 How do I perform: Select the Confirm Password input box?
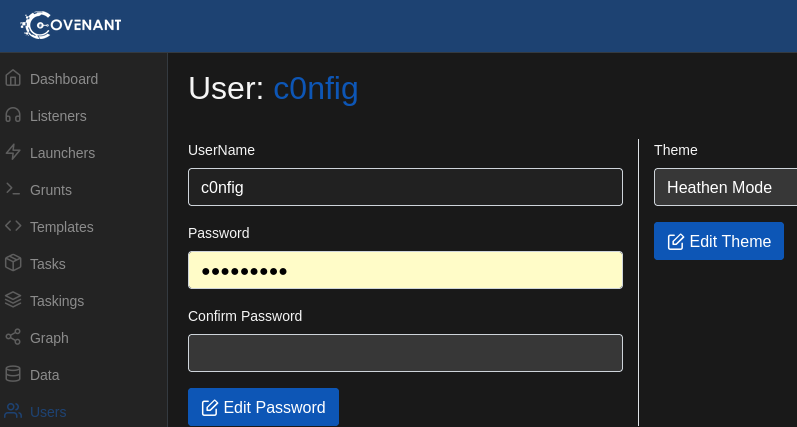point(405,353)
